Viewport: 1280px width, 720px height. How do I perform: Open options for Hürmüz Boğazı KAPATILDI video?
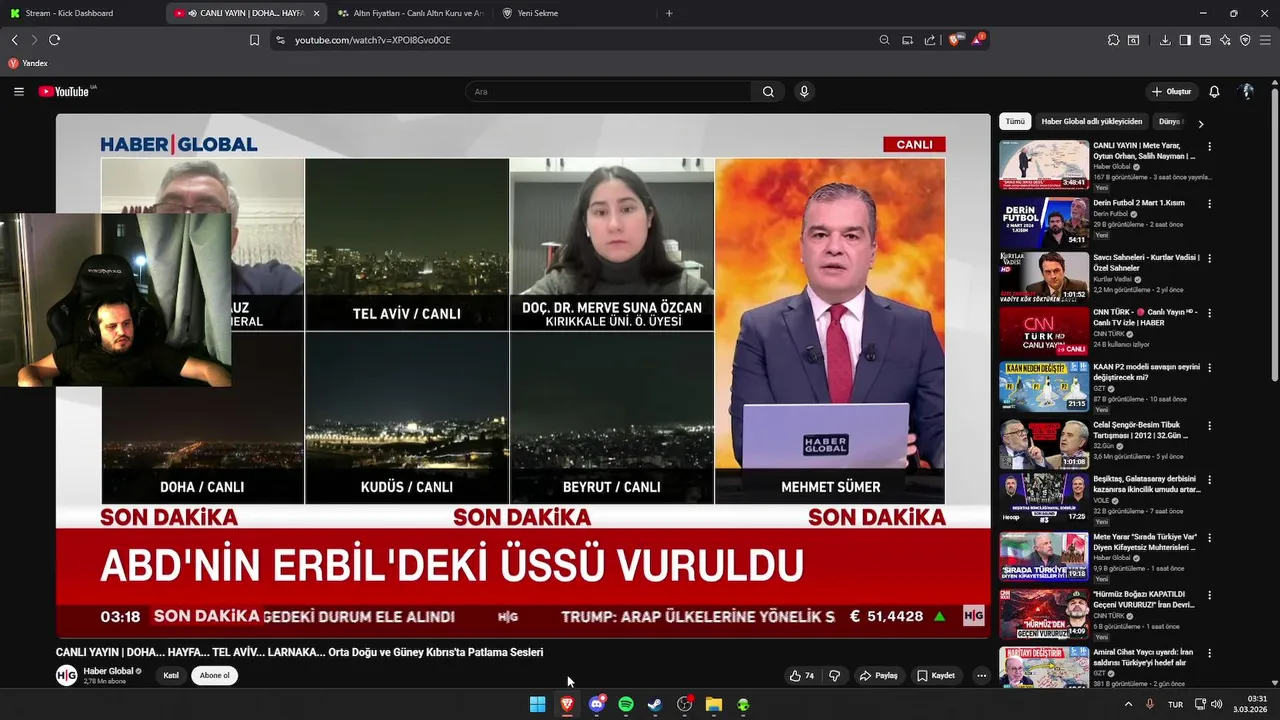pos(1209,594)
